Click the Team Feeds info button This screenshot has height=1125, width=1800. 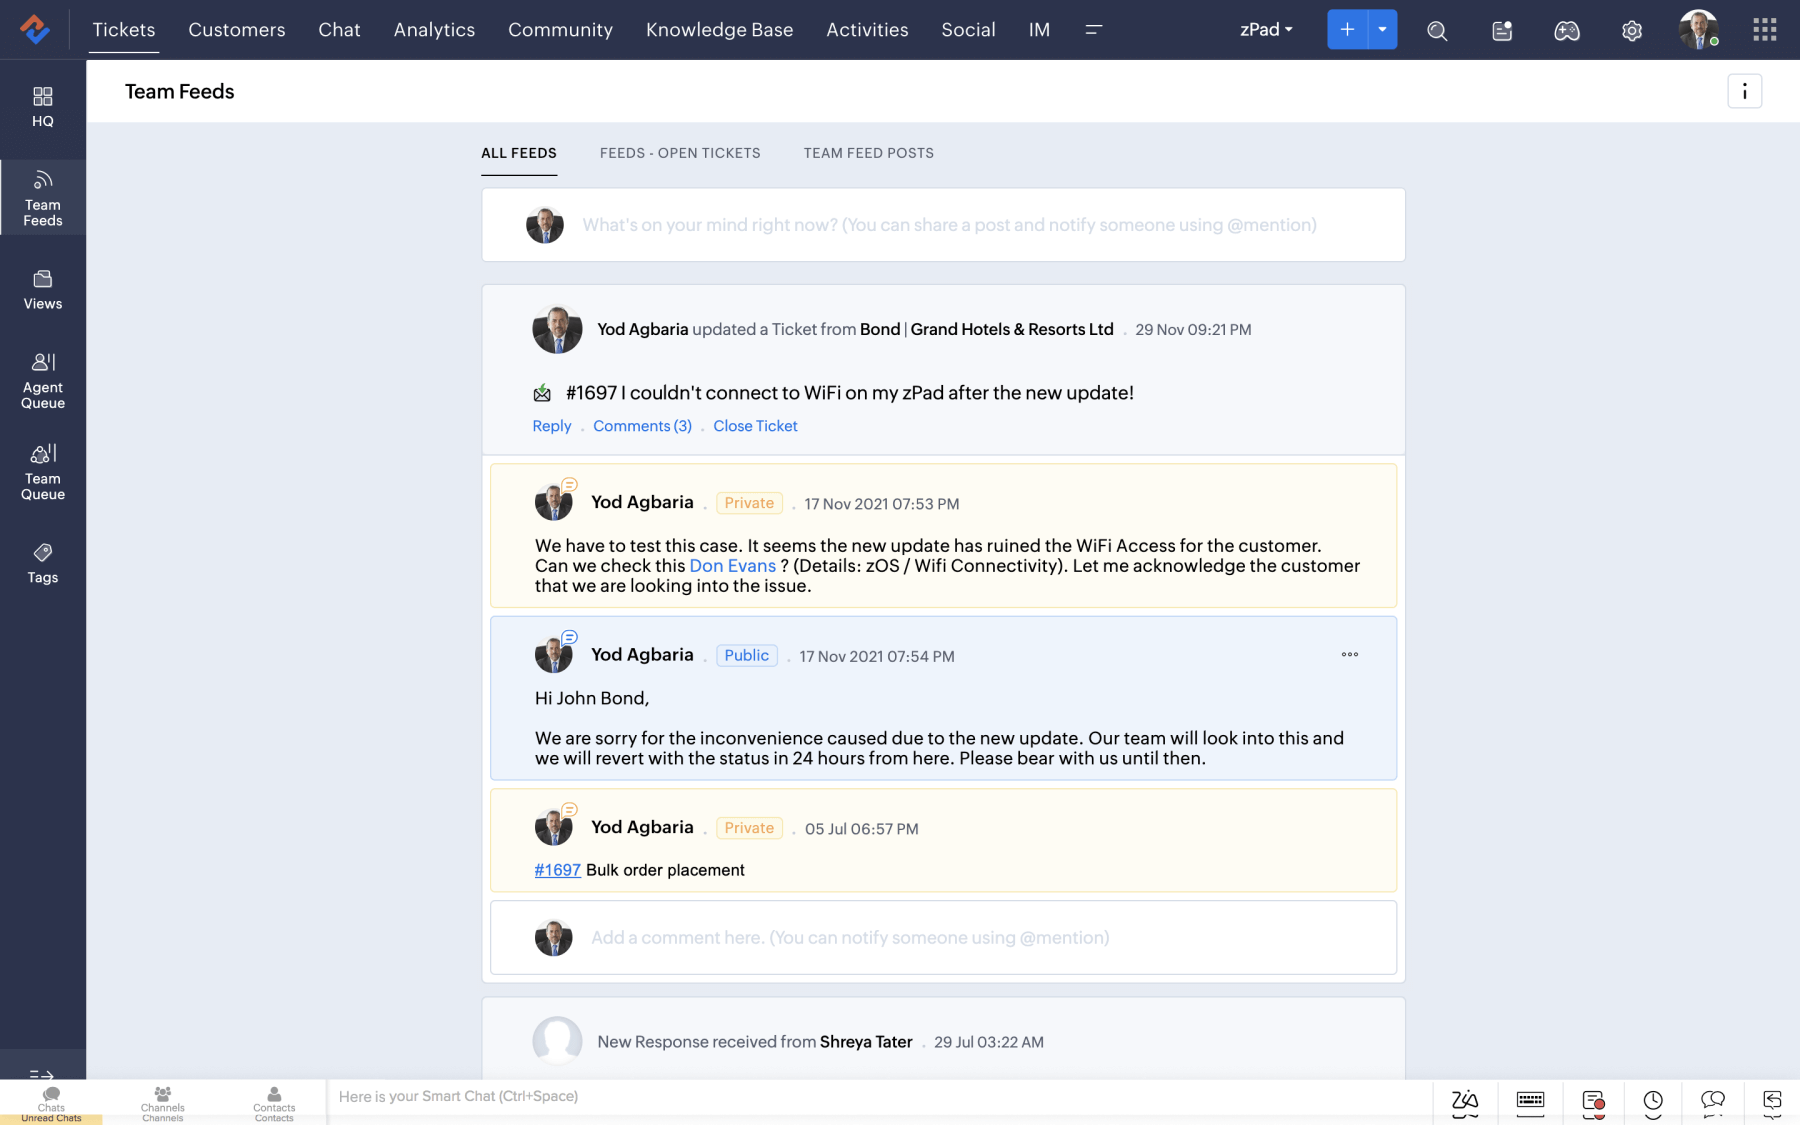[x=1744, y=91]
